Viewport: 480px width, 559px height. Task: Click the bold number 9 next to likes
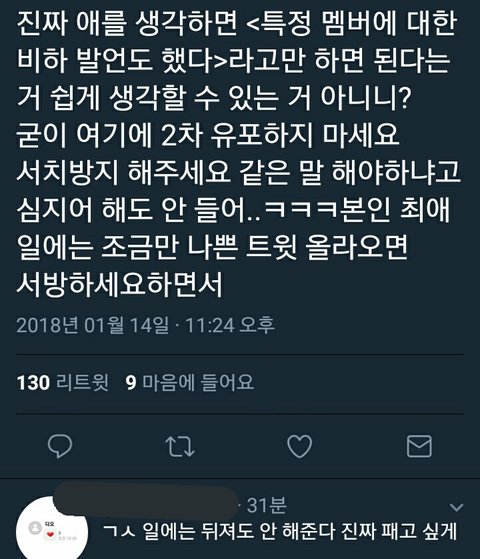(131, 383)
